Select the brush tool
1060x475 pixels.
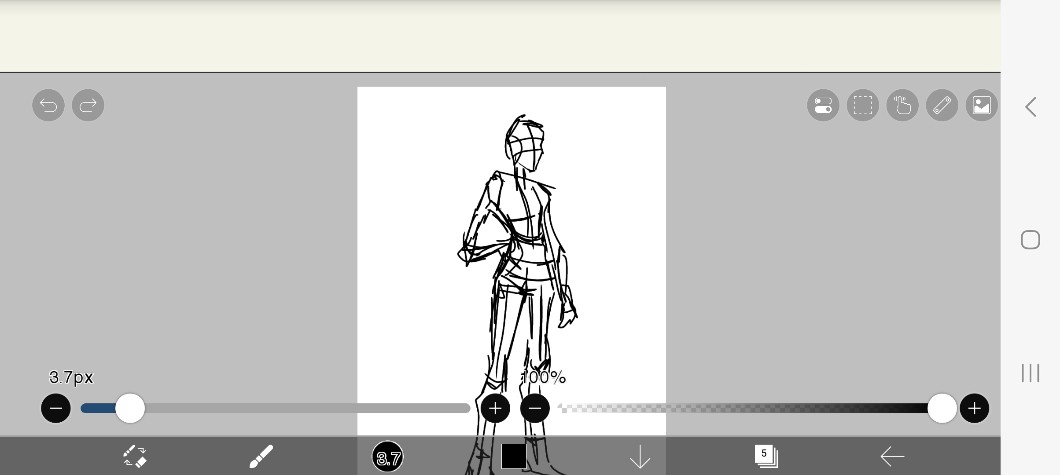coord(261,457)
